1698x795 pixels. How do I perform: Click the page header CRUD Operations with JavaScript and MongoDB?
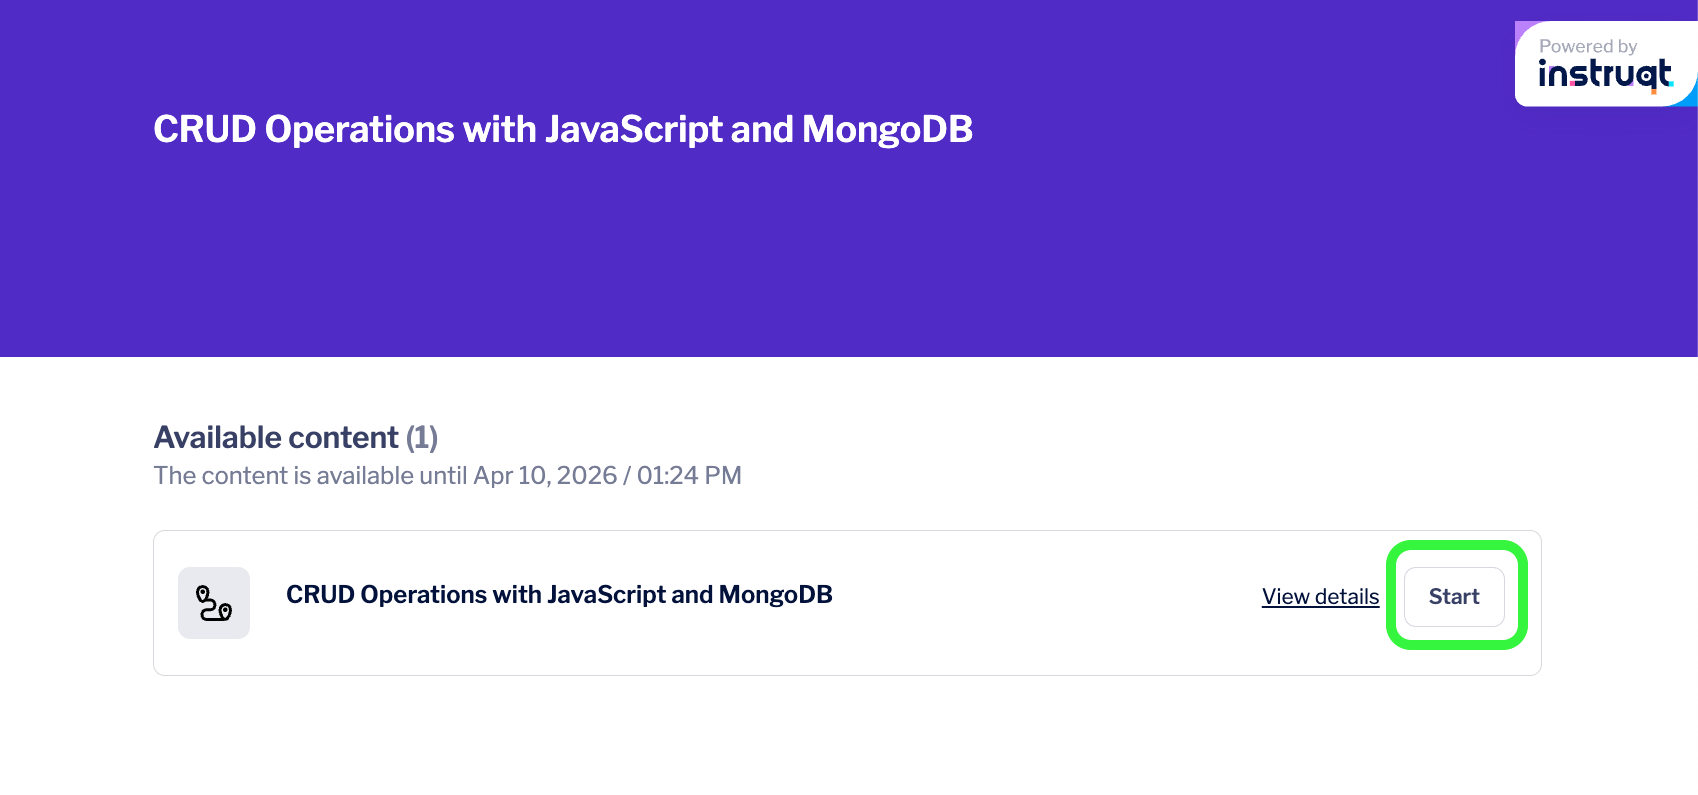click(562, 129)
